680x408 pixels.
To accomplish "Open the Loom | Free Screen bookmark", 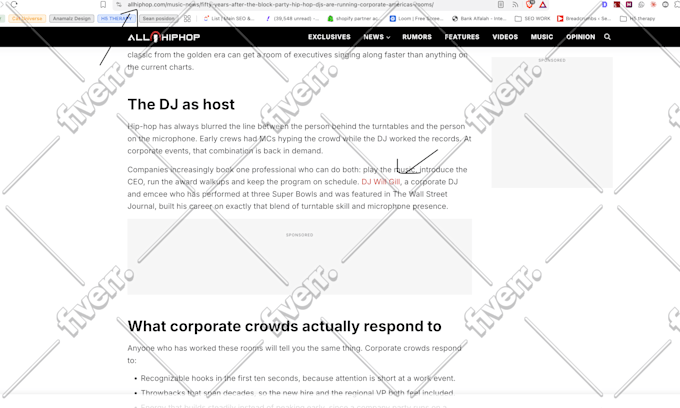I will click(x=416, y=19).
